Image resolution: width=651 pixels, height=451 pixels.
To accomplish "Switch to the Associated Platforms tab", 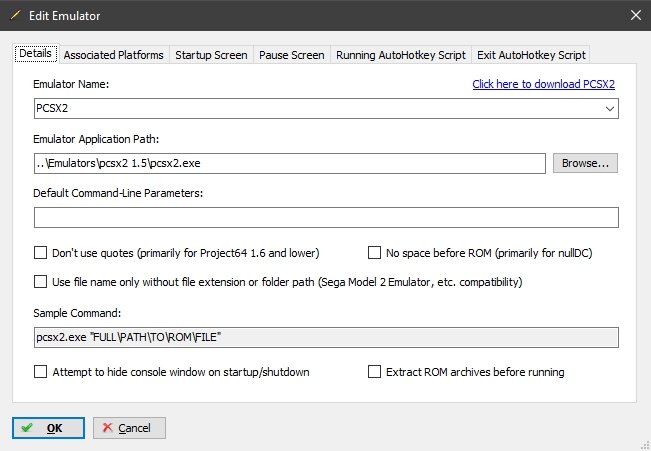I will 113,55.
